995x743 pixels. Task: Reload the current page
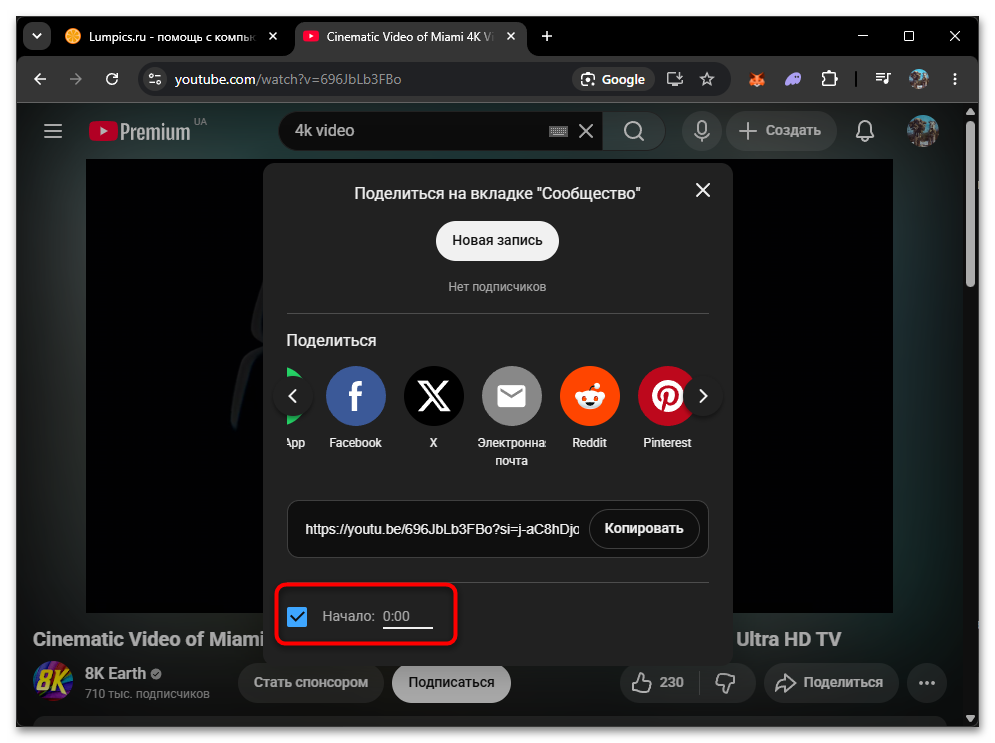[112, 79]
